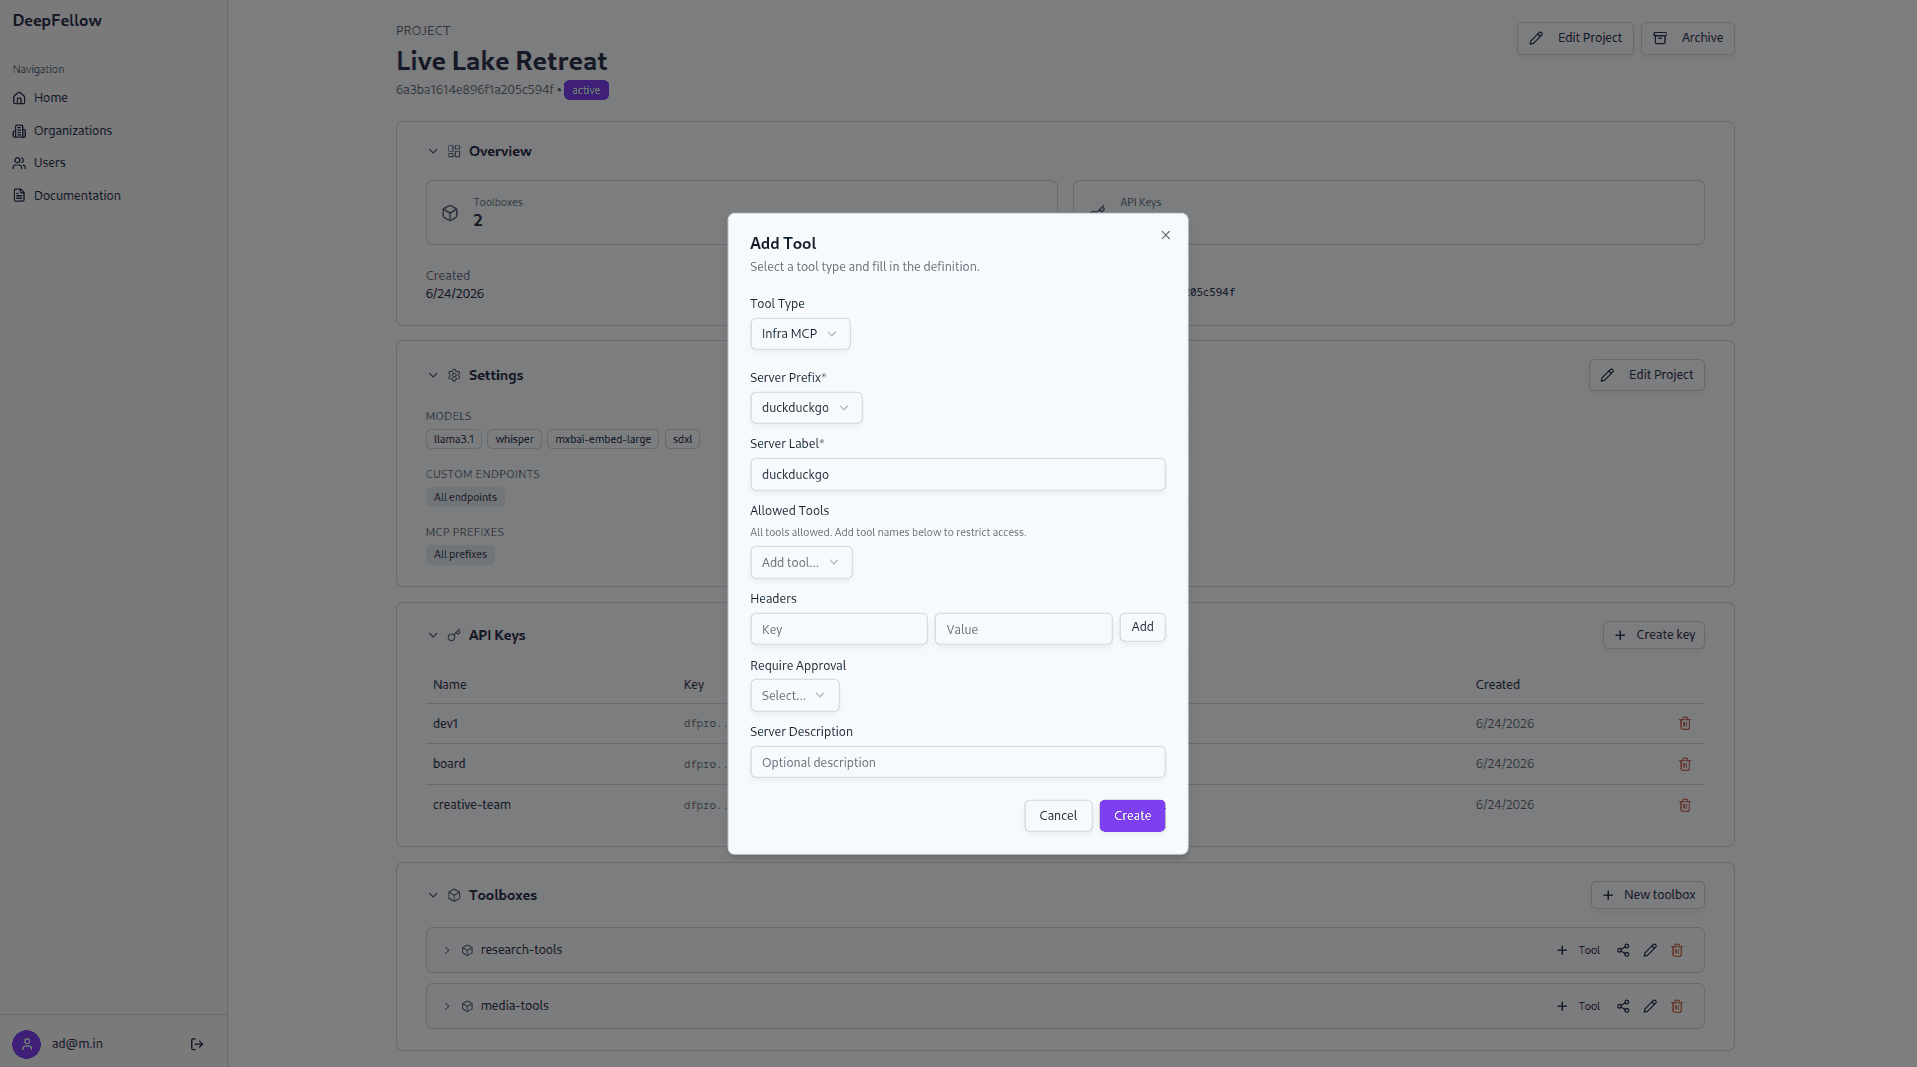The image size is (1917, 1067).
Task: Click the Settings gear icon
Action: pyautogui.click(x=454, y=376)
